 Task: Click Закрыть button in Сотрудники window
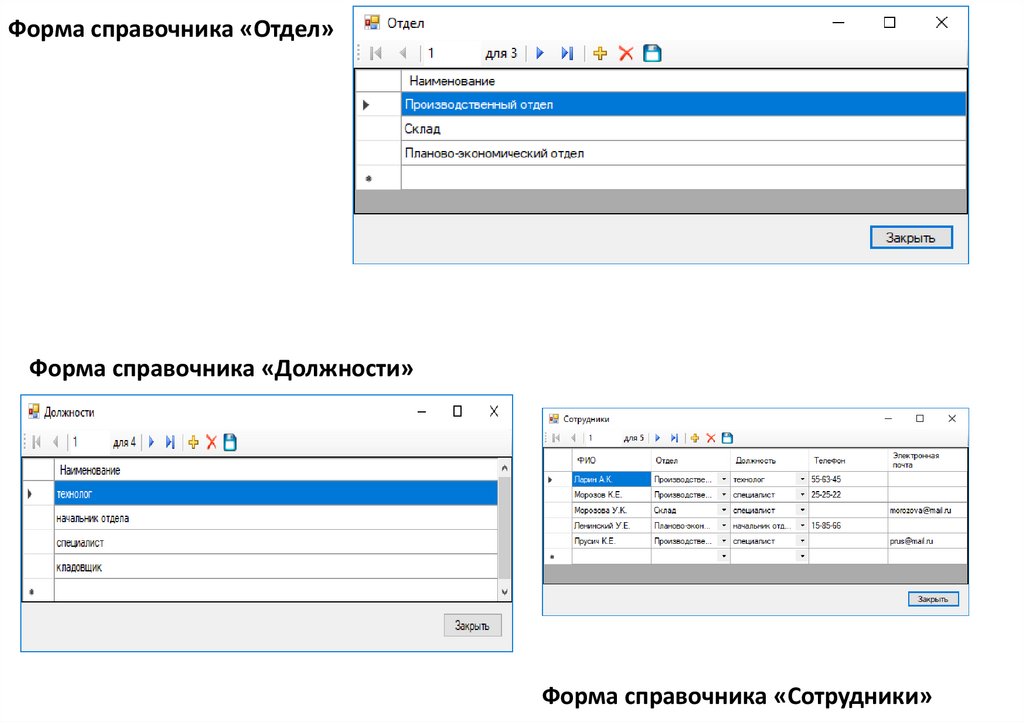click(933, 599)
